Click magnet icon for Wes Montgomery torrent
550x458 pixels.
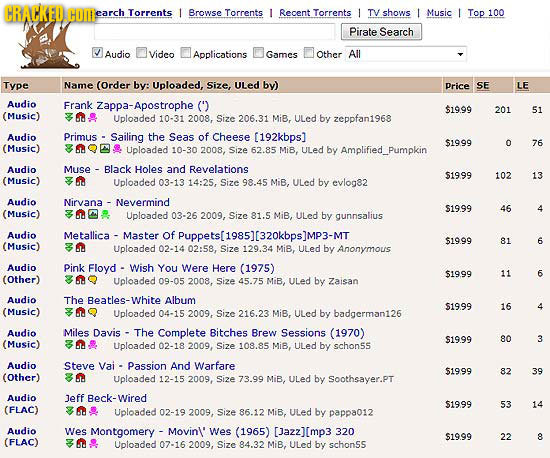click(81, 444)
